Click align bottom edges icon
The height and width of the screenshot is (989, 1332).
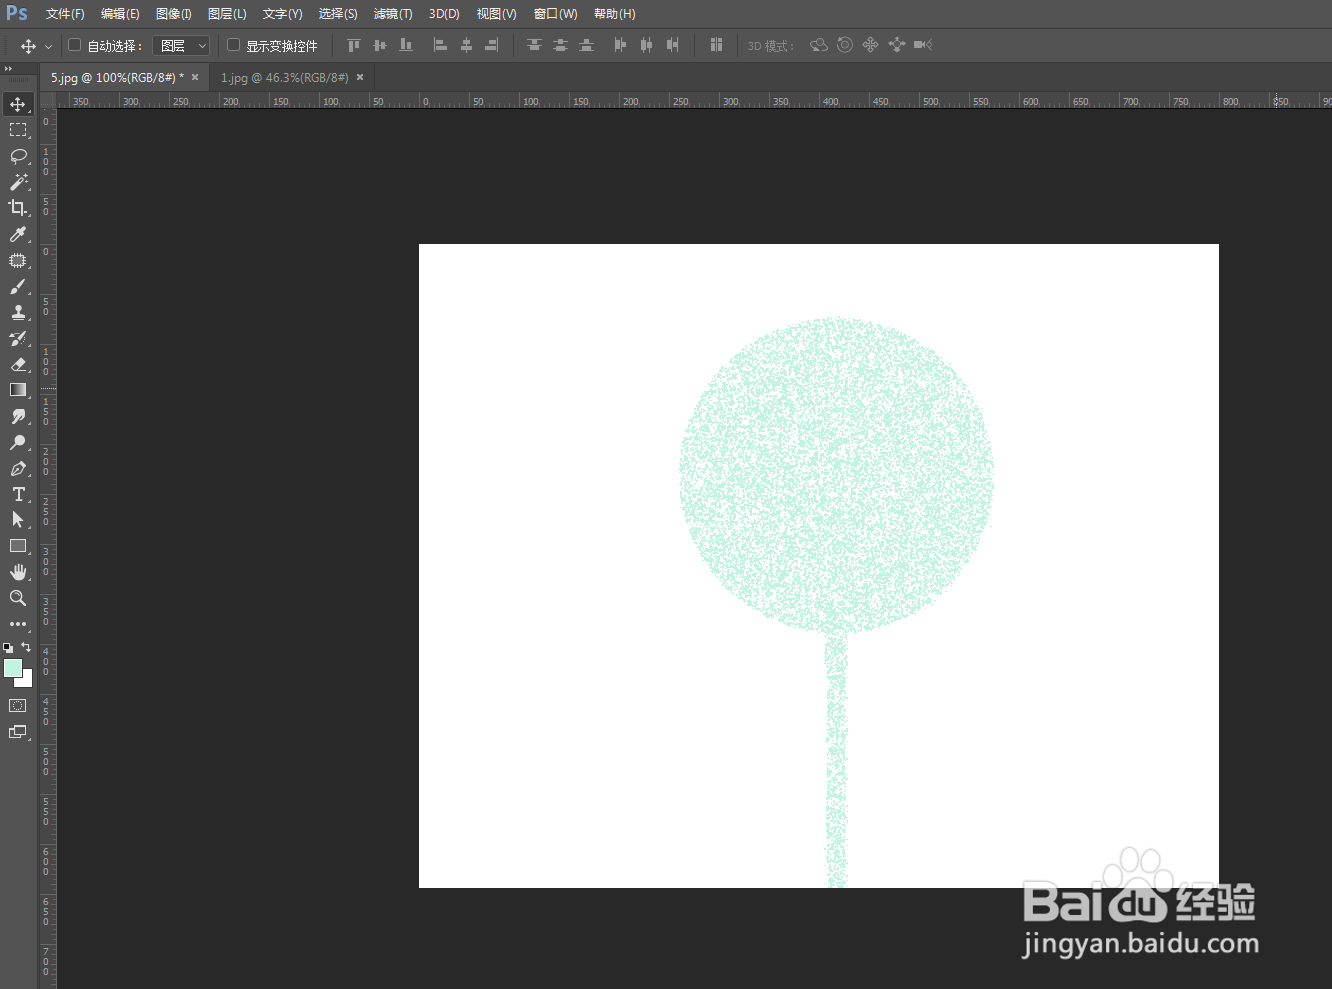click(406, 45)
